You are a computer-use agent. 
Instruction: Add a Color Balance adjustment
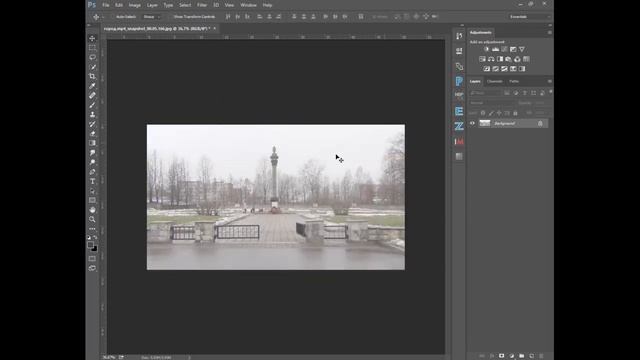tap(491, 59)
